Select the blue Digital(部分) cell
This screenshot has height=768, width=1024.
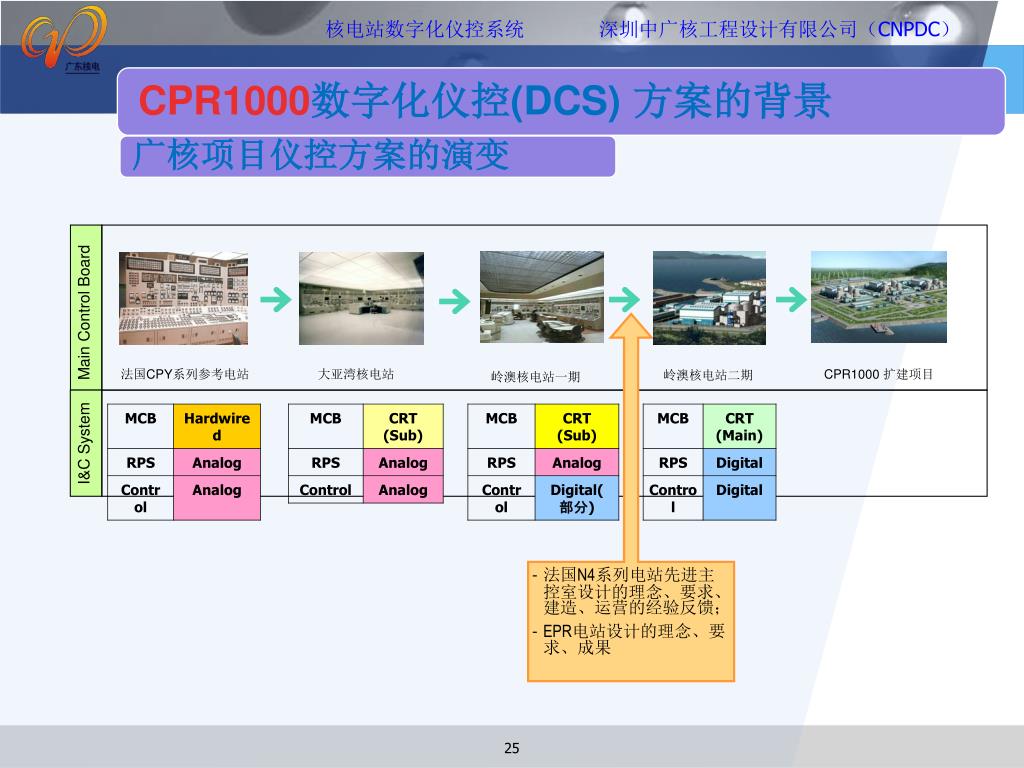pyautogui.click(x=577, y=498)
